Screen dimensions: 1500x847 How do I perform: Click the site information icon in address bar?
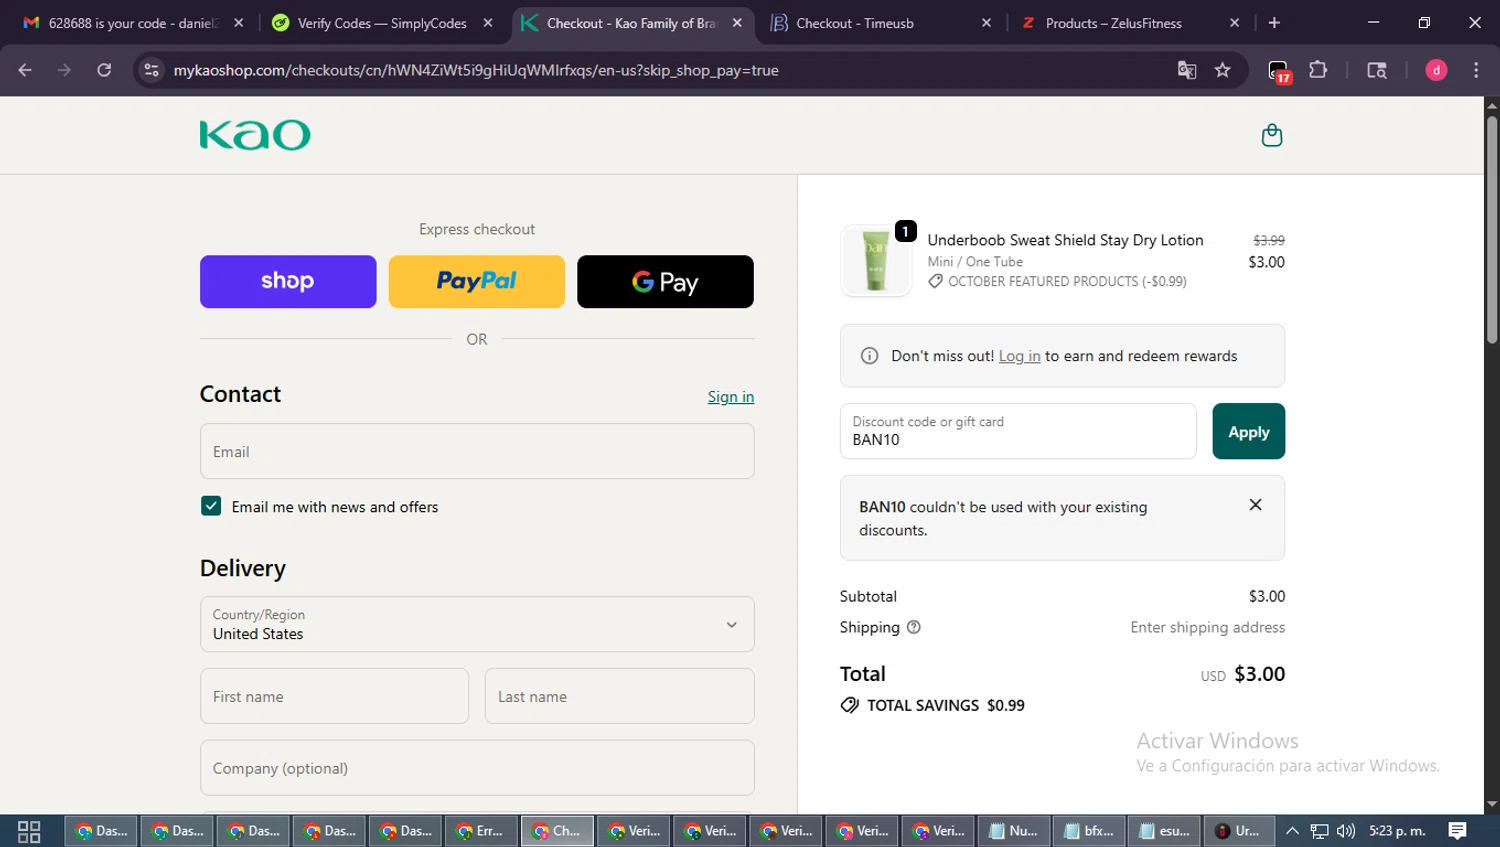[152, 70]
